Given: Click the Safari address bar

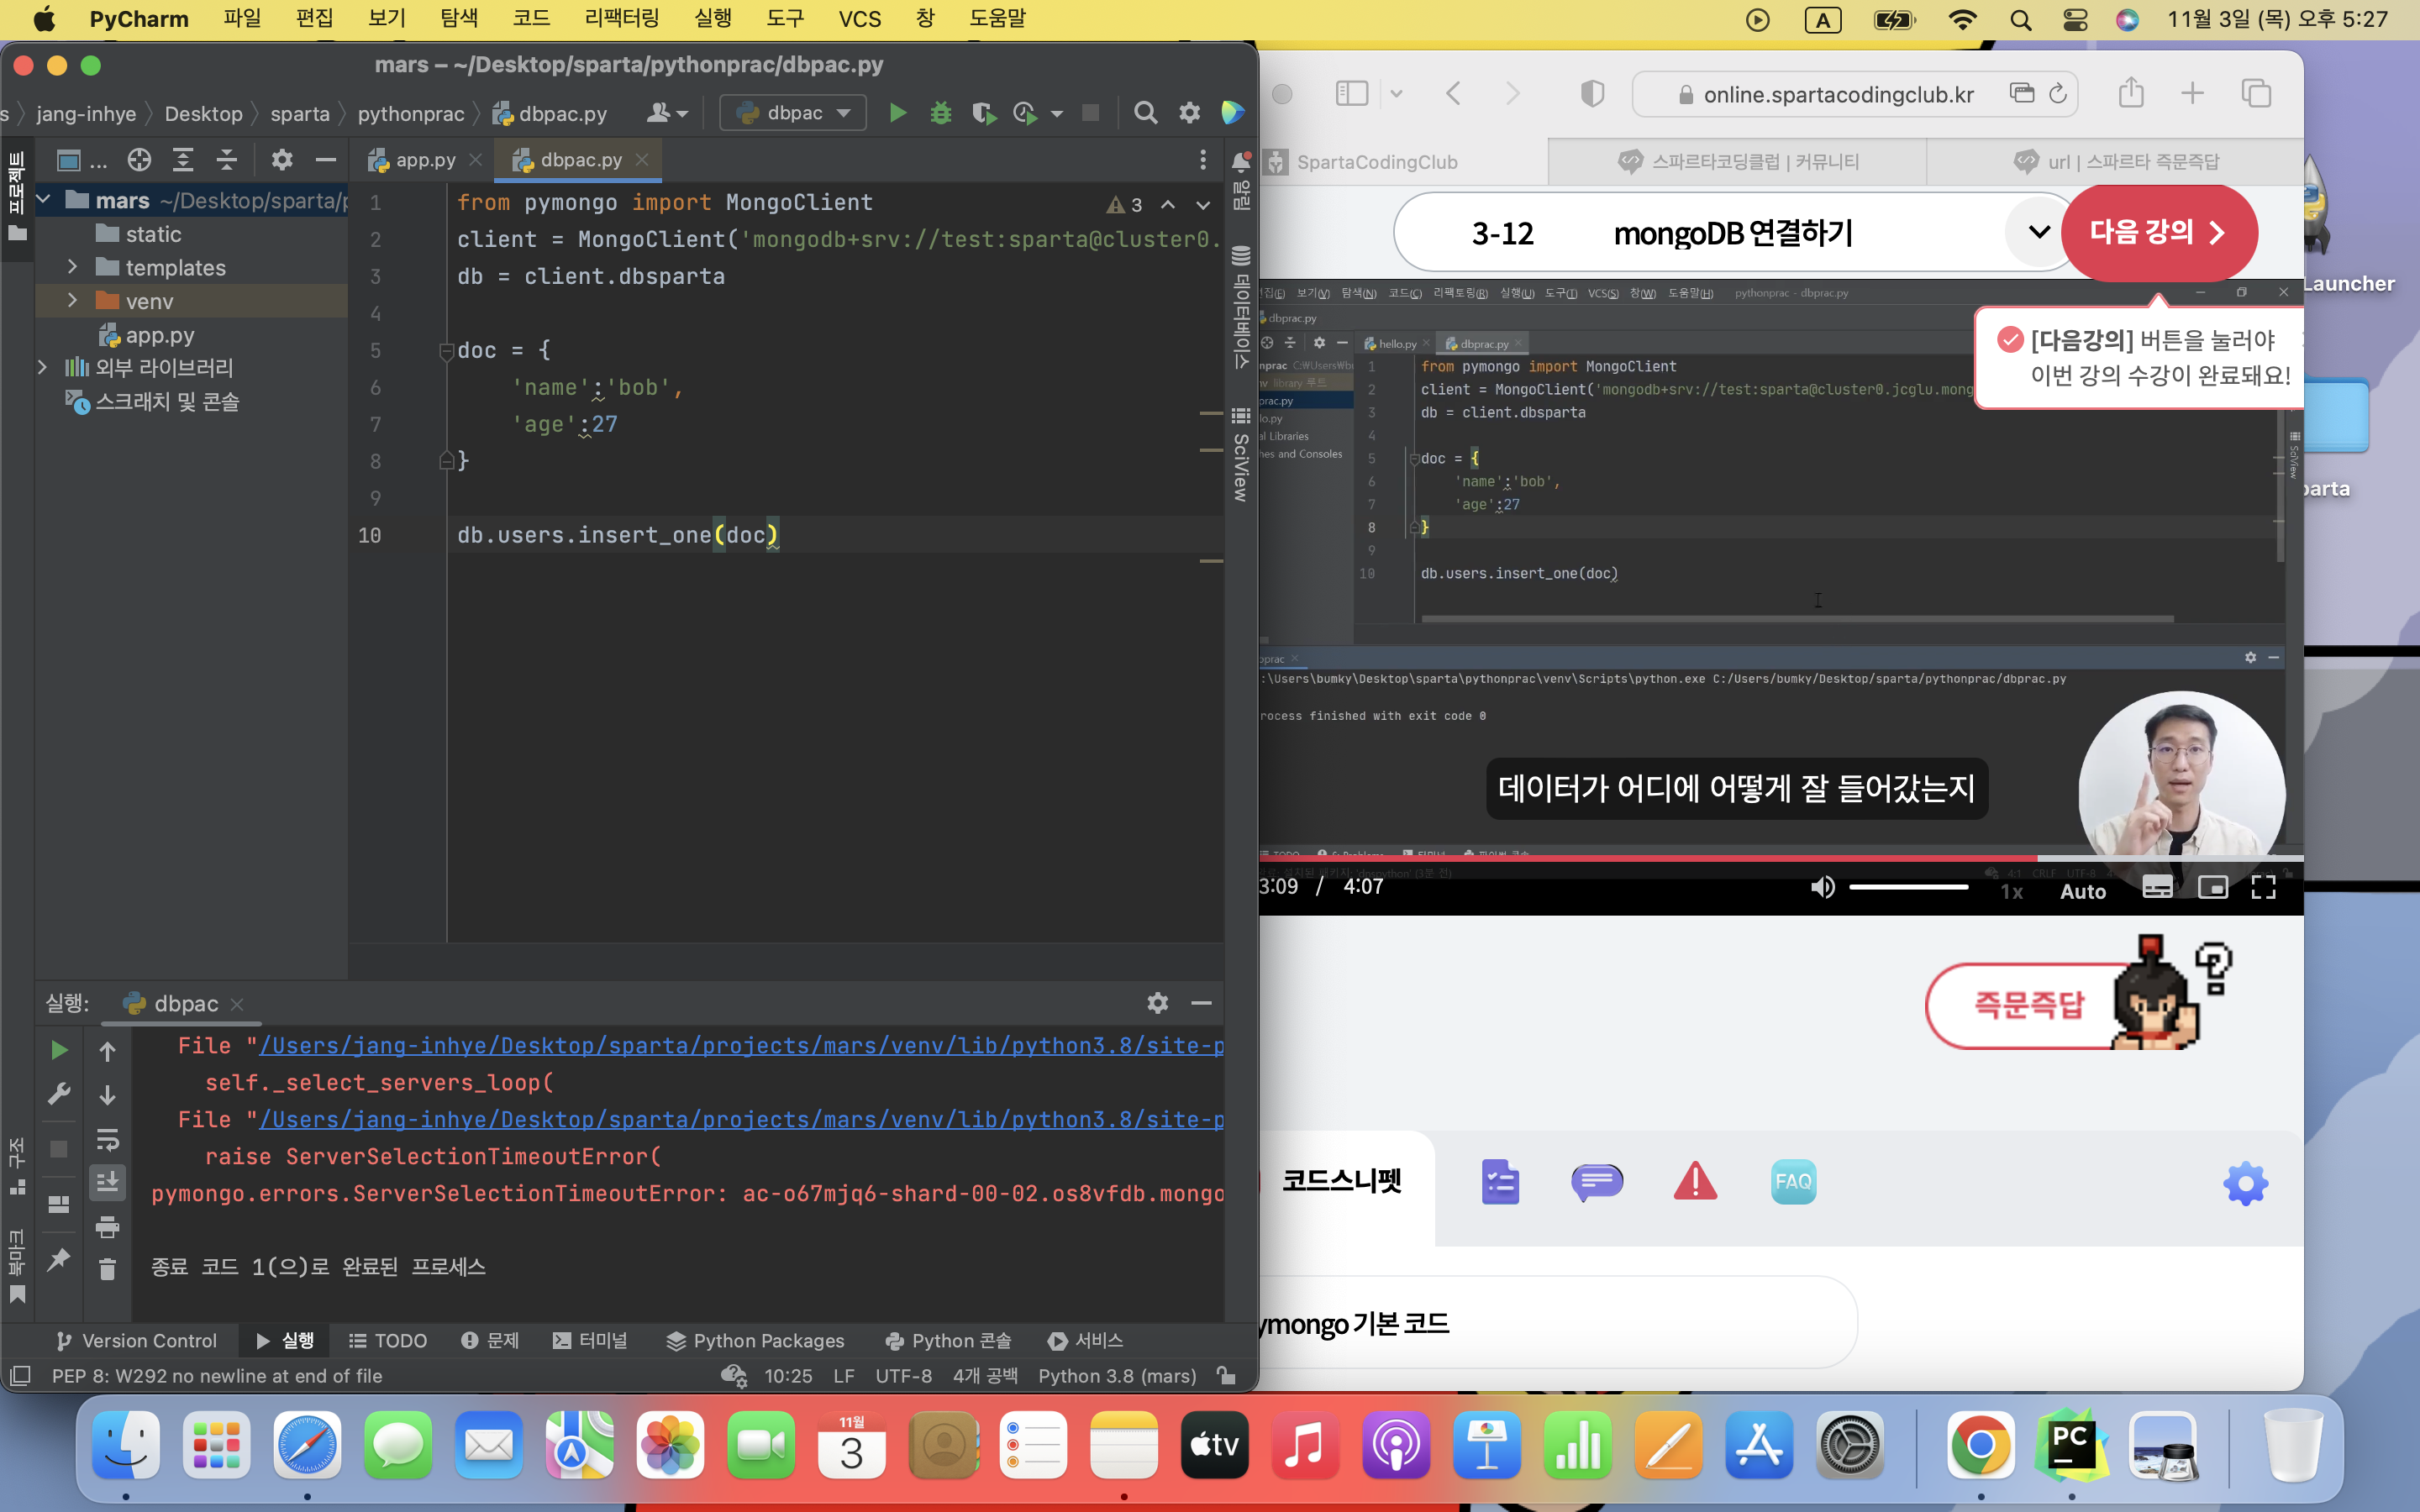Looking at the screenshot, I should 1854,94.
